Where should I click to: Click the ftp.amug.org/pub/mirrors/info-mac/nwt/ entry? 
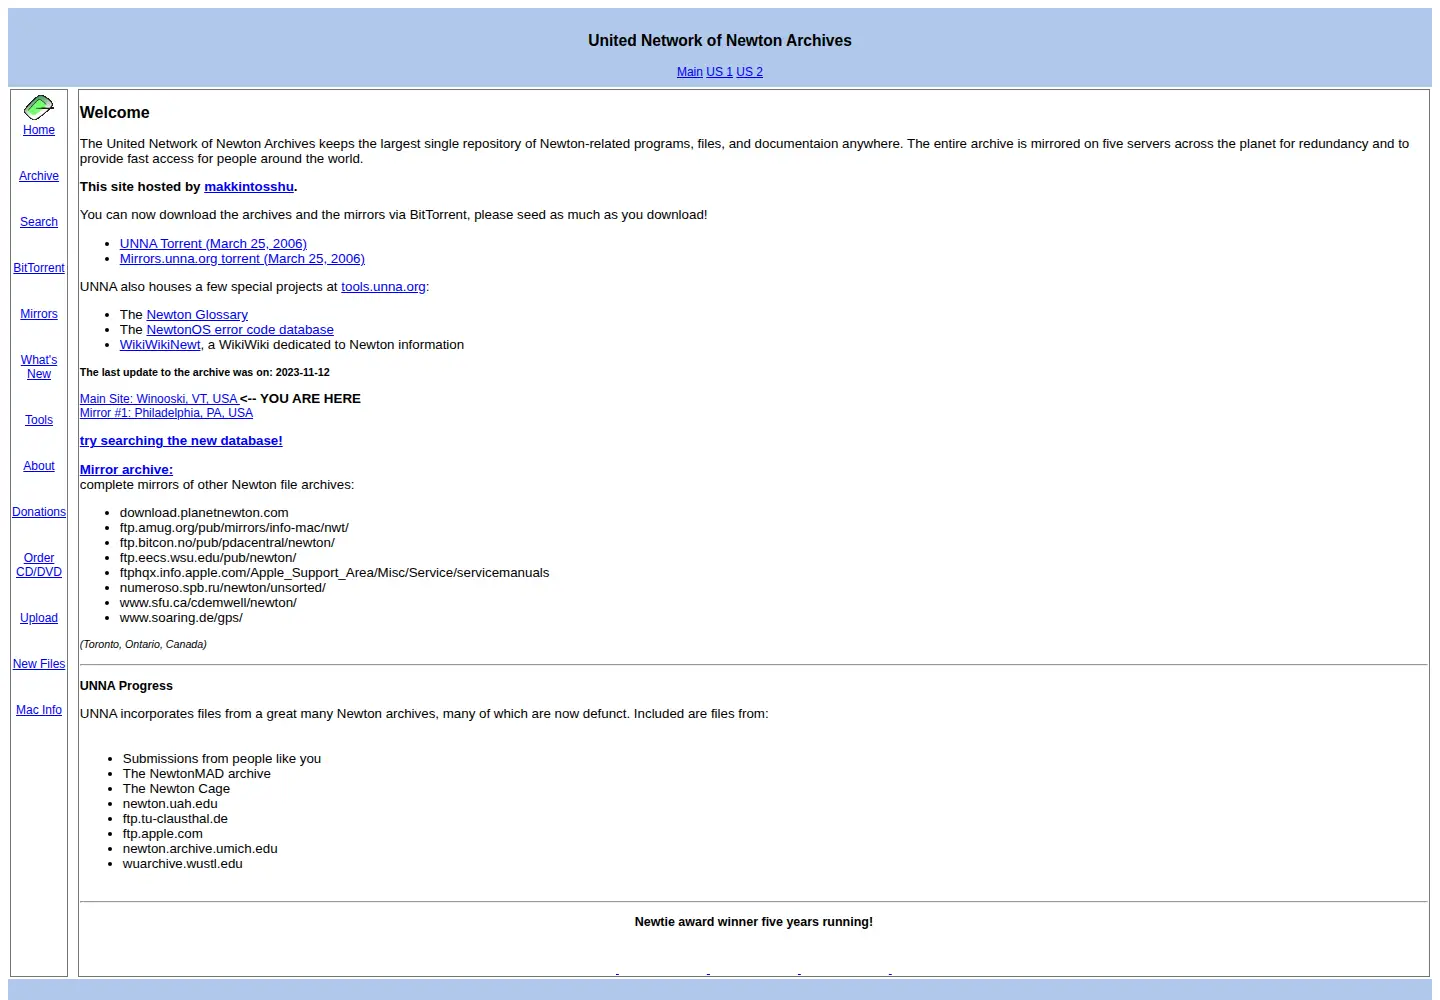tap(234, 528)
